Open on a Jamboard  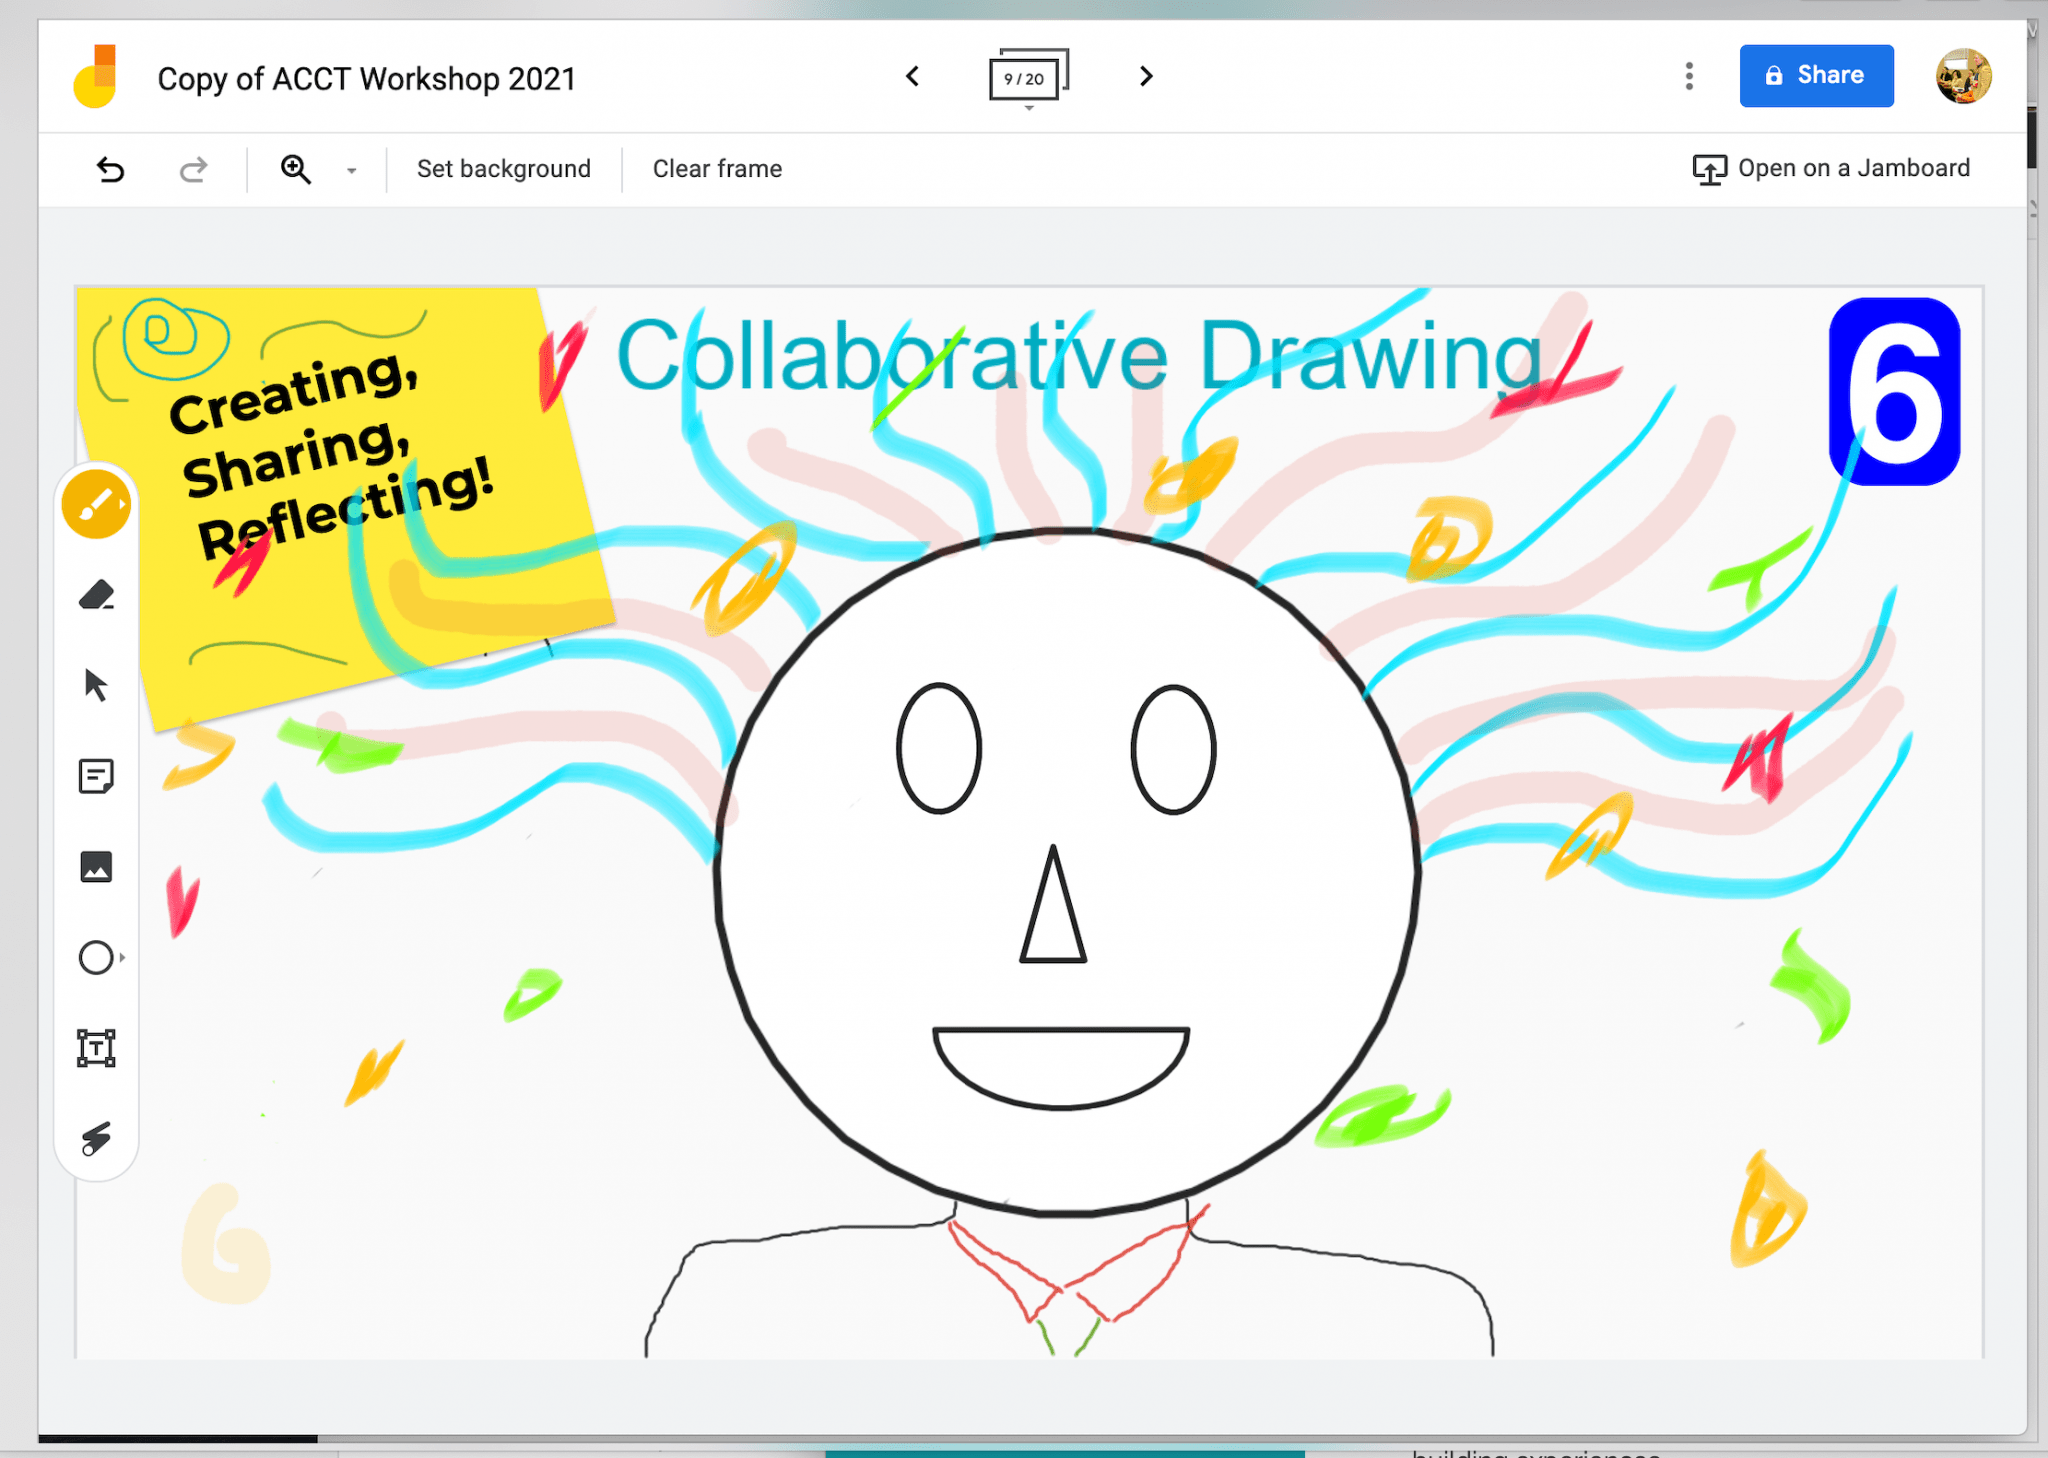1831,169
